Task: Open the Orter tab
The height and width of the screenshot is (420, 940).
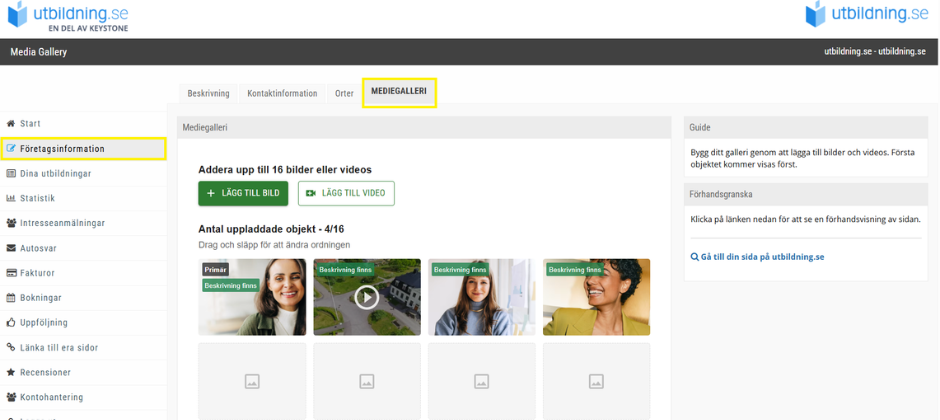Action: coord(344,93)
